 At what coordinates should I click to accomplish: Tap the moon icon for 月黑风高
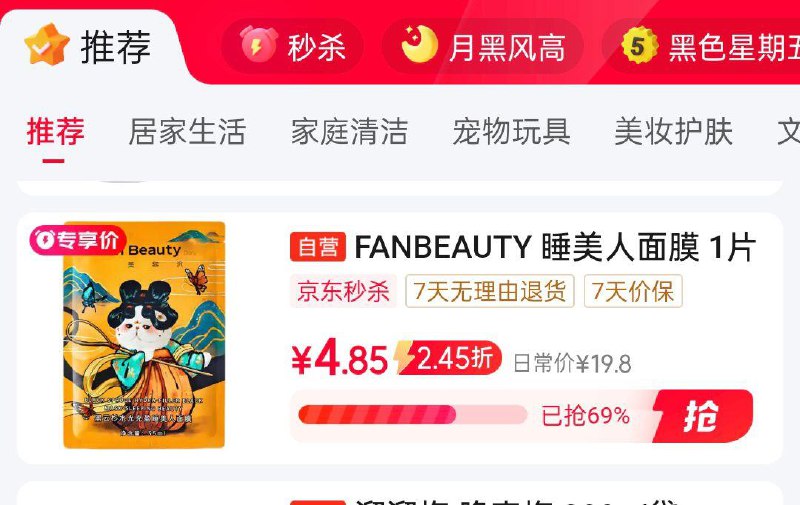pos(419,44)
